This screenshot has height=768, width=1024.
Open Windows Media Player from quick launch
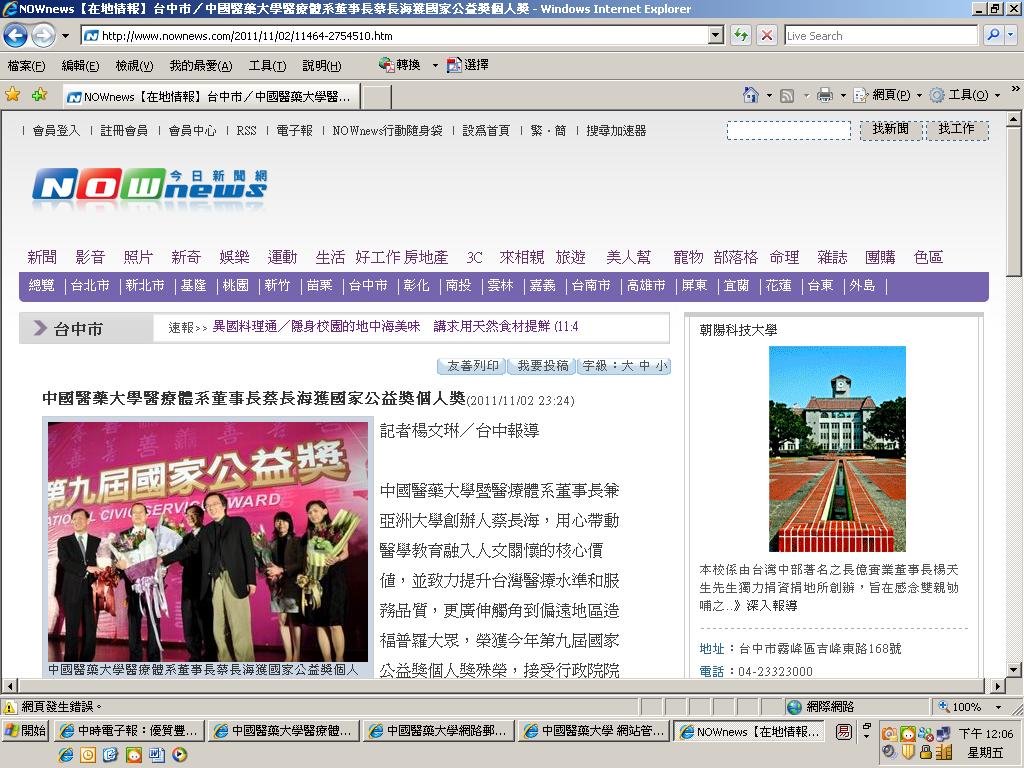click(180, 754)
